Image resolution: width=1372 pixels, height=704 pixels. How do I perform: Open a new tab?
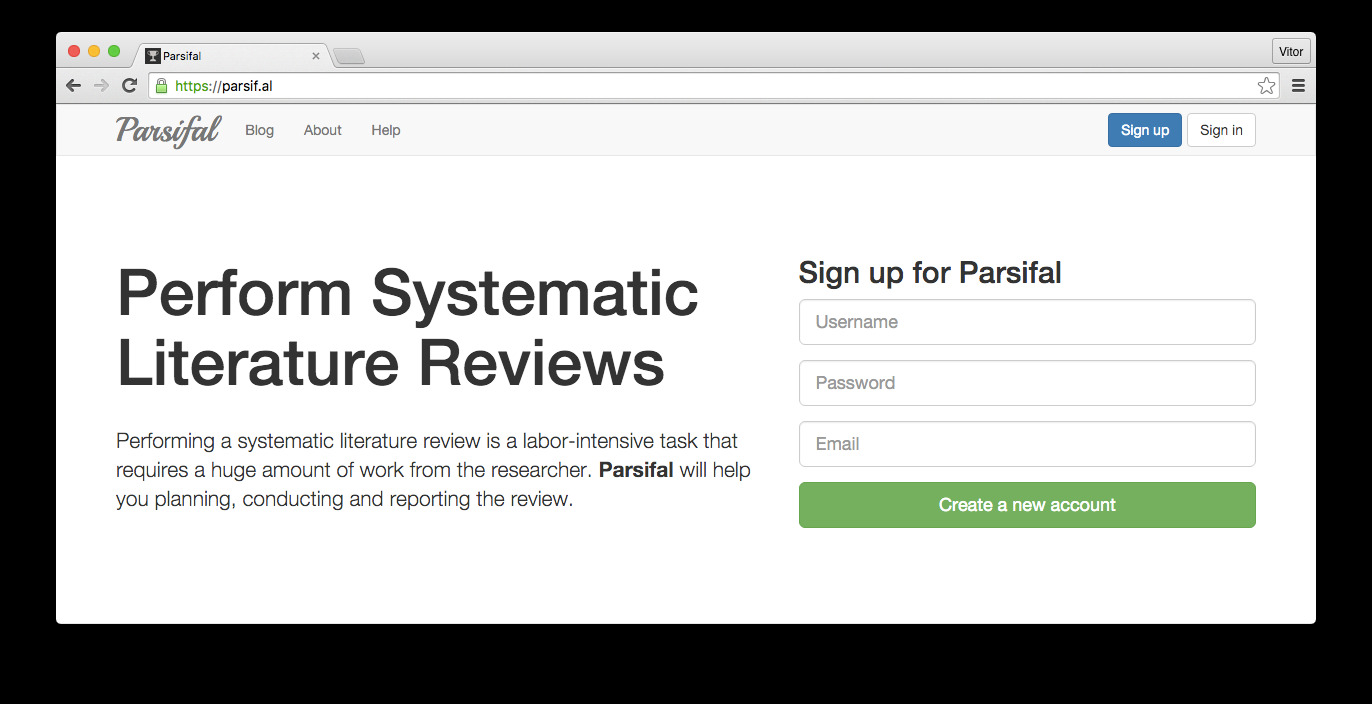[349, 56]
